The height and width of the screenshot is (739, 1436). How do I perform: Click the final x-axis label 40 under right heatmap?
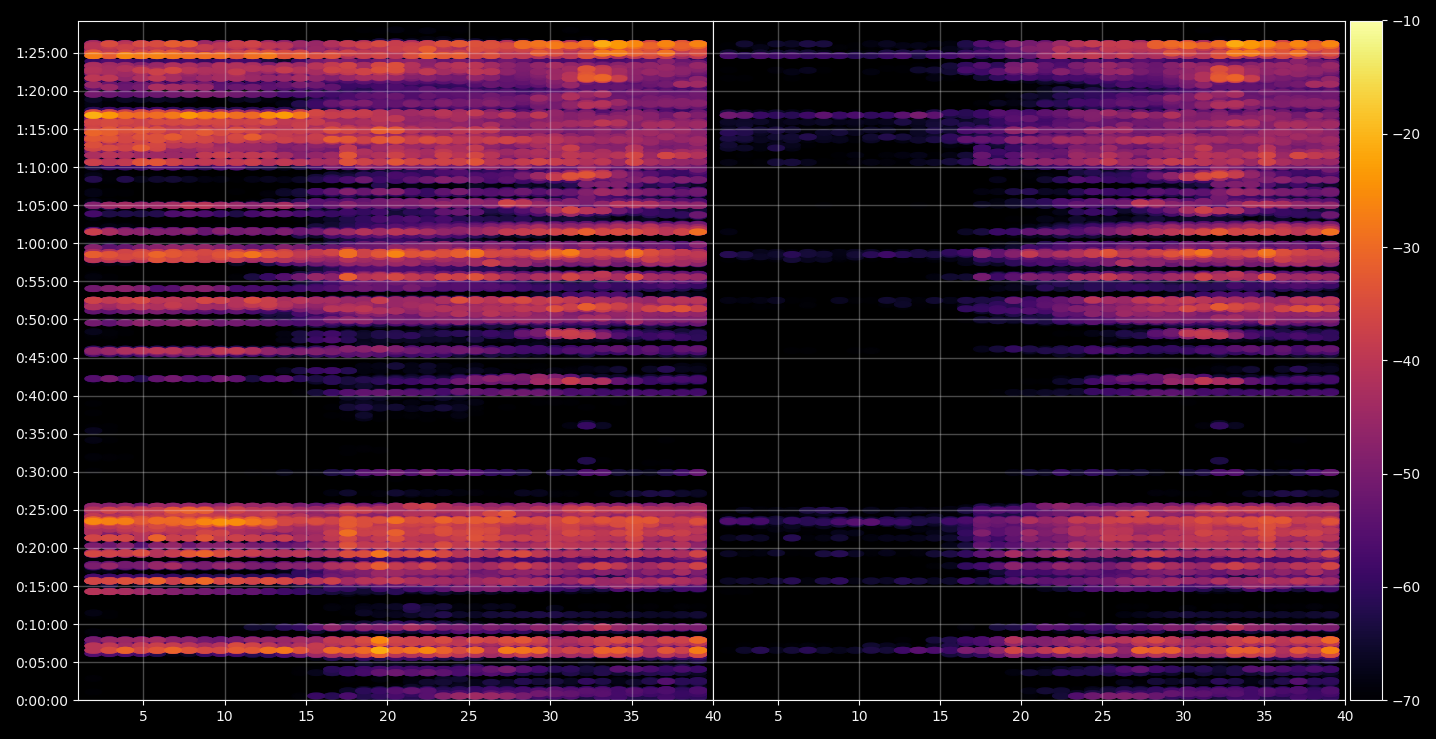pyautogui.click(x=1345, y=716)
